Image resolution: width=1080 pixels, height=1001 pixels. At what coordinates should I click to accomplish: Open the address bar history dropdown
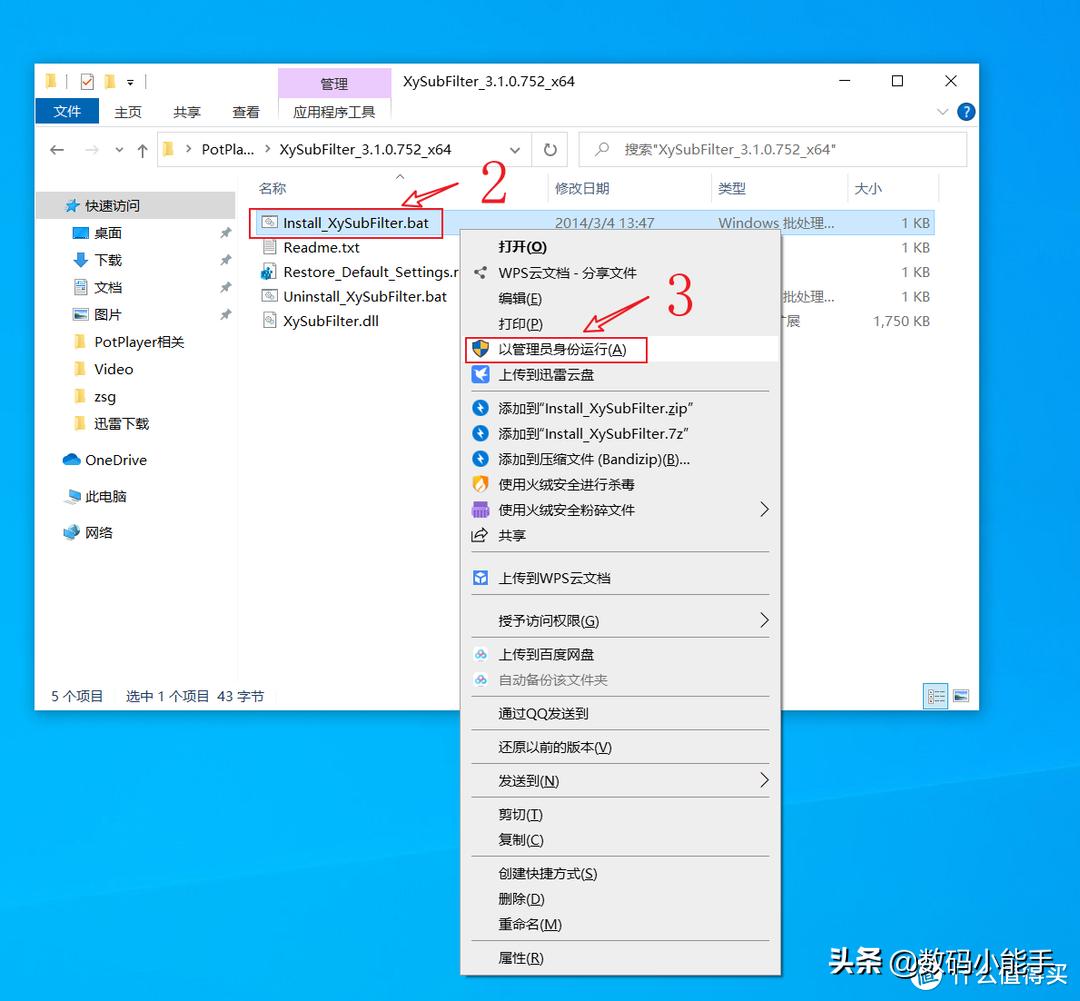point(516,148)
